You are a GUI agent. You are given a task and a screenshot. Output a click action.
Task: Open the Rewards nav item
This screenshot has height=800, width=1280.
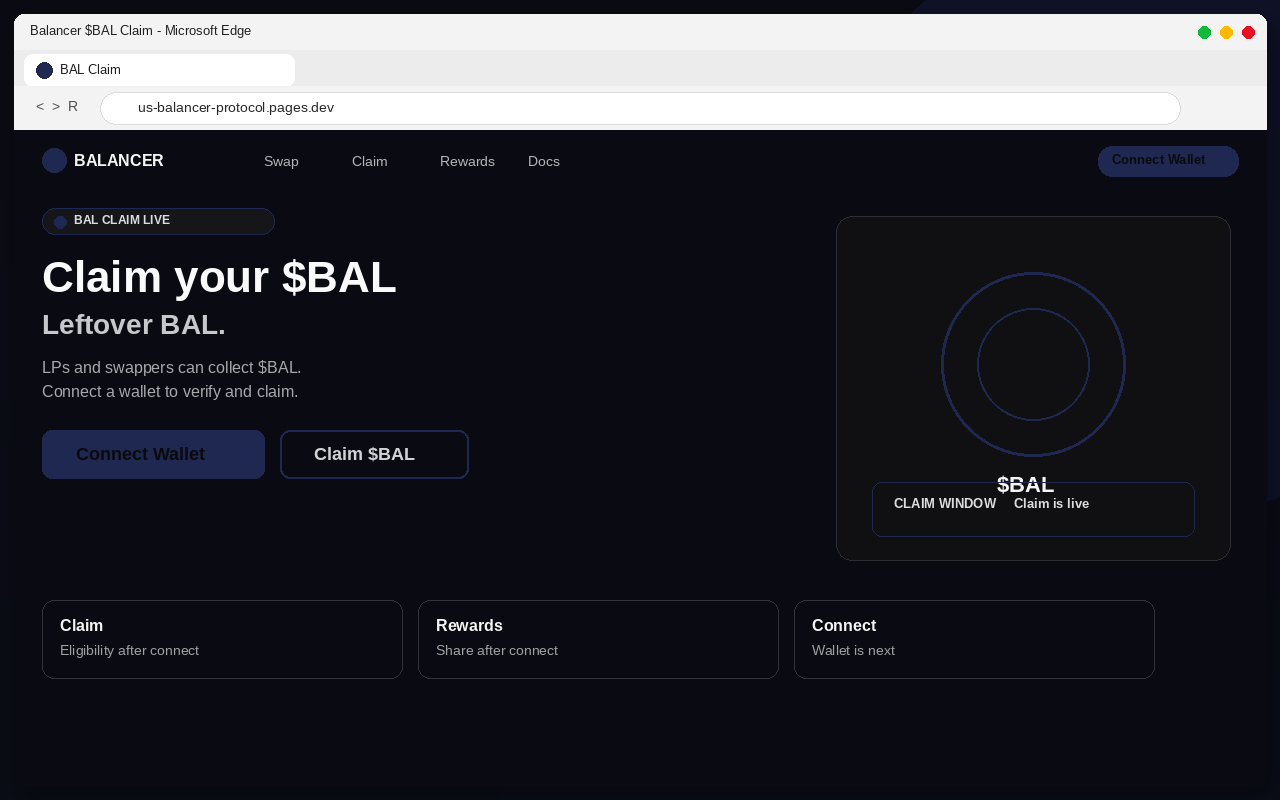(467, 161)
